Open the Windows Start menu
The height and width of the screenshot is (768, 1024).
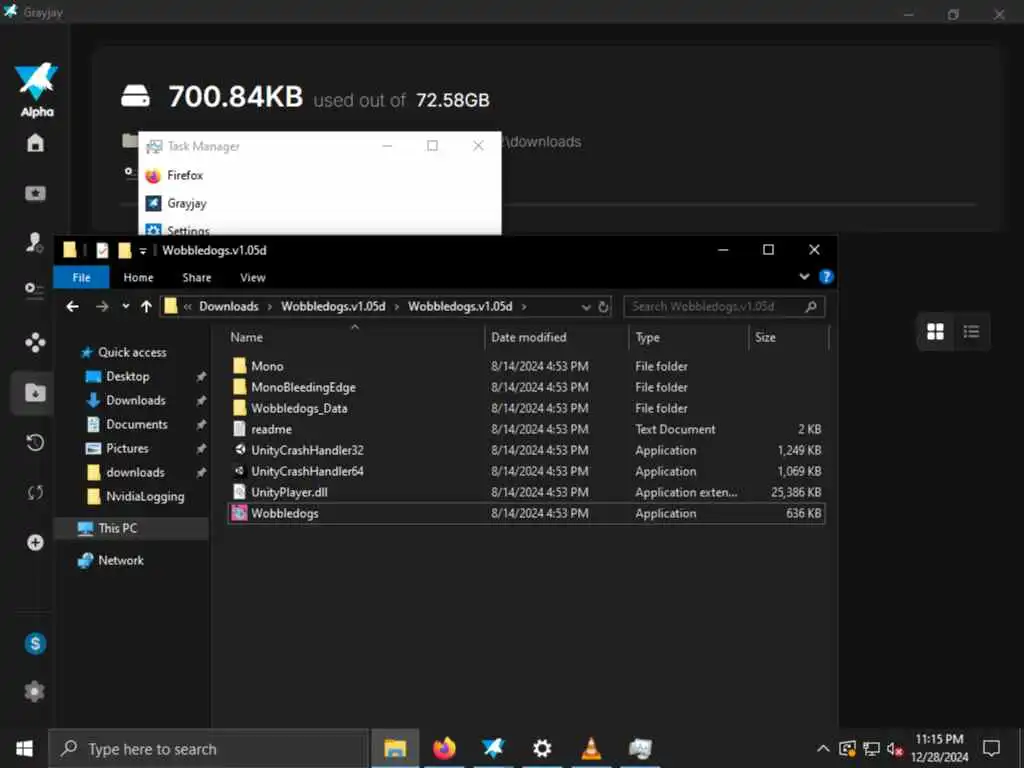(x=24, y=748)
